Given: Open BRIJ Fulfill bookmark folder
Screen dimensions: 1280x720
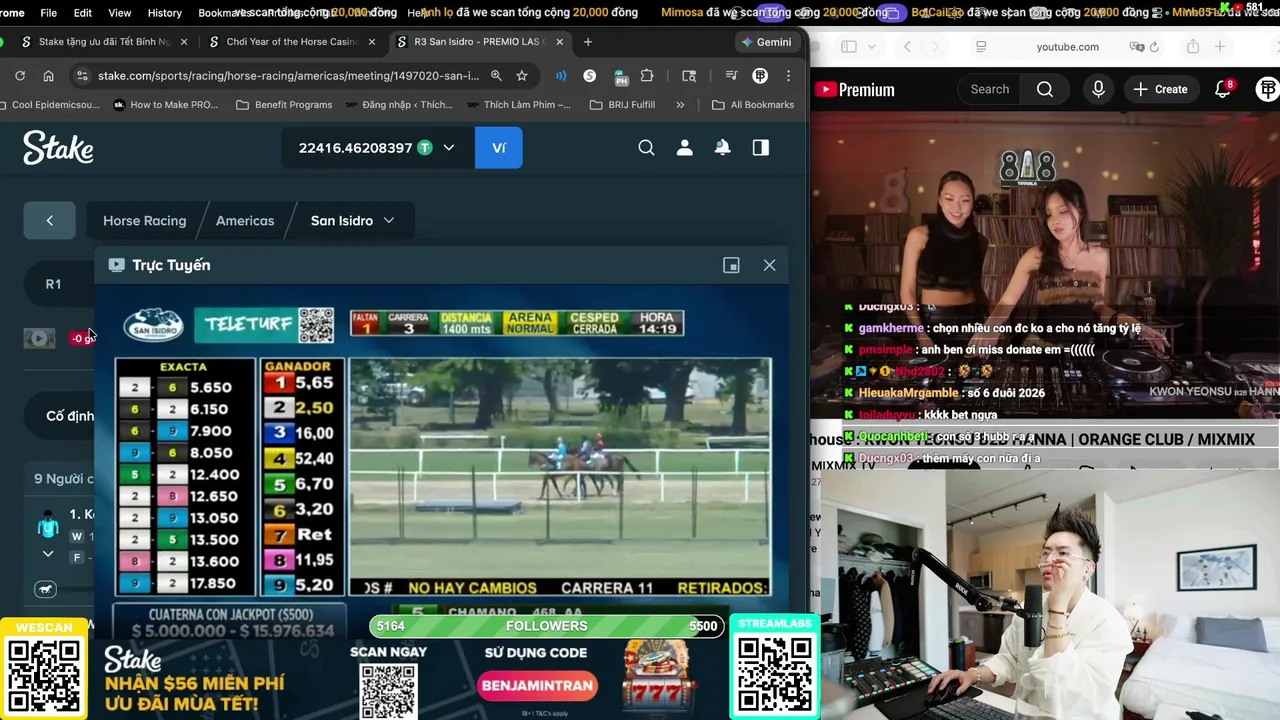Looking at the screenshot, I should pyautogui.click(x=622, y=104).
